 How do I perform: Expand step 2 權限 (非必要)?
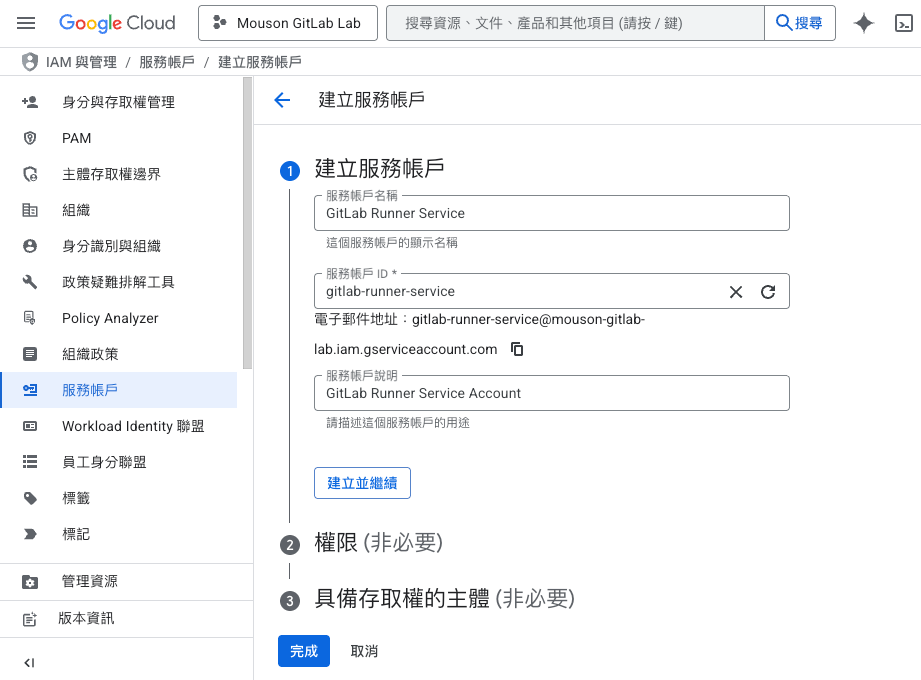[378, 543]
